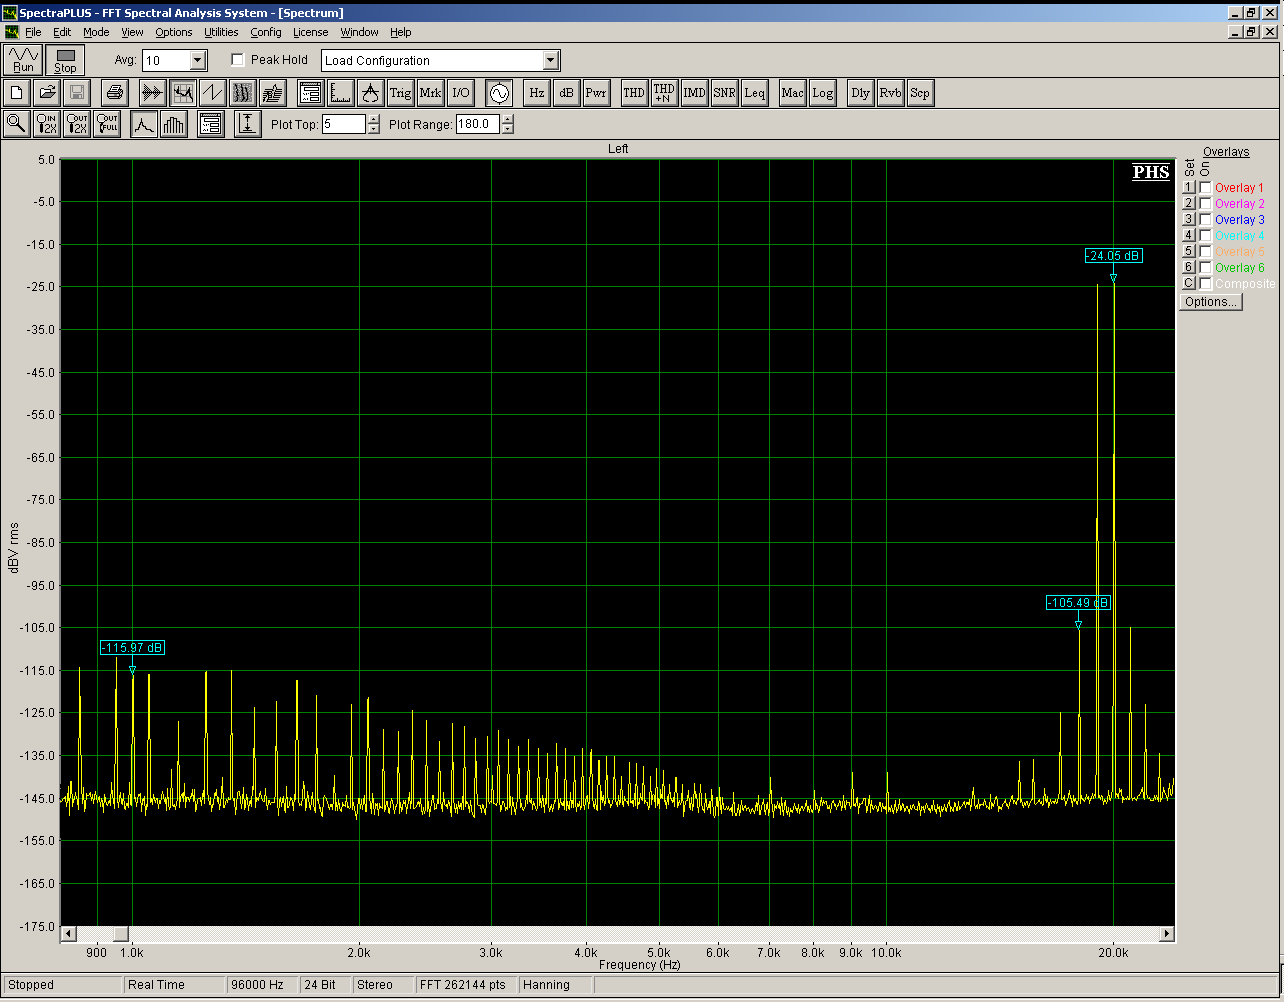Create a new file with blank page icon
The image size is (1284, 1002).
[17, 93]
